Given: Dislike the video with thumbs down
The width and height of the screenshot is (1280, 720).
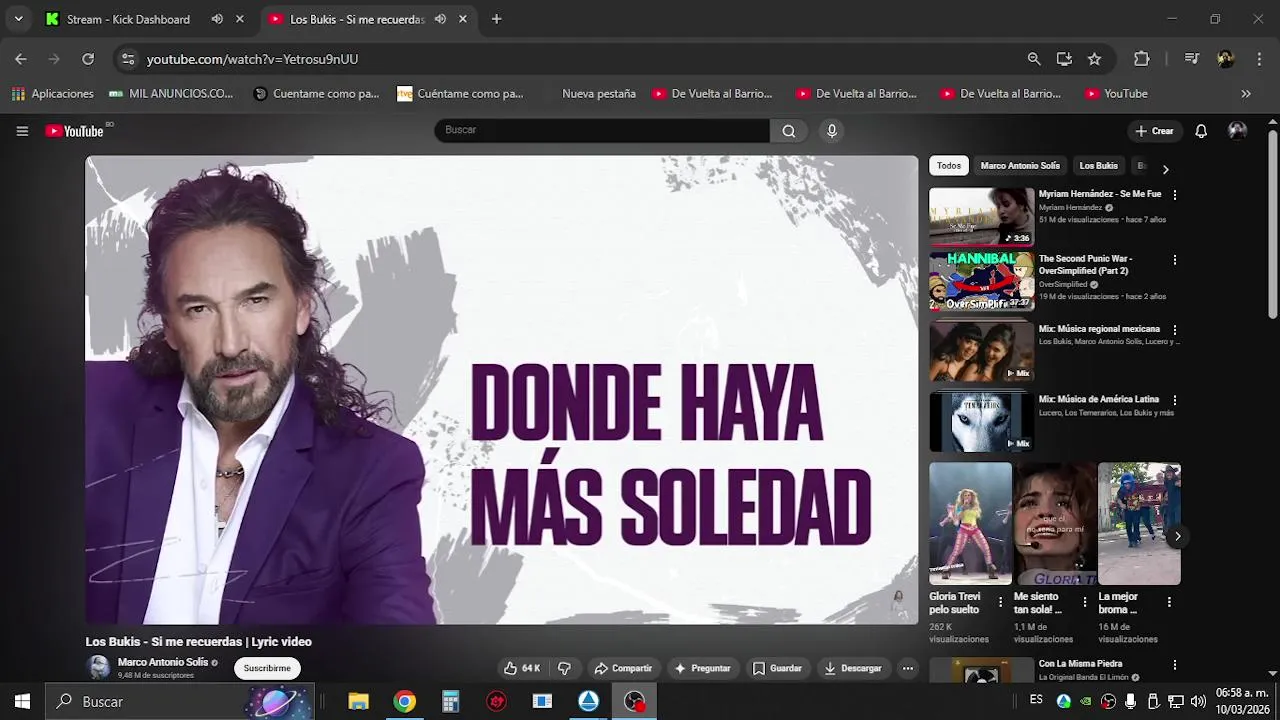Looking at the screenshot, I should (x=564, y=668).
